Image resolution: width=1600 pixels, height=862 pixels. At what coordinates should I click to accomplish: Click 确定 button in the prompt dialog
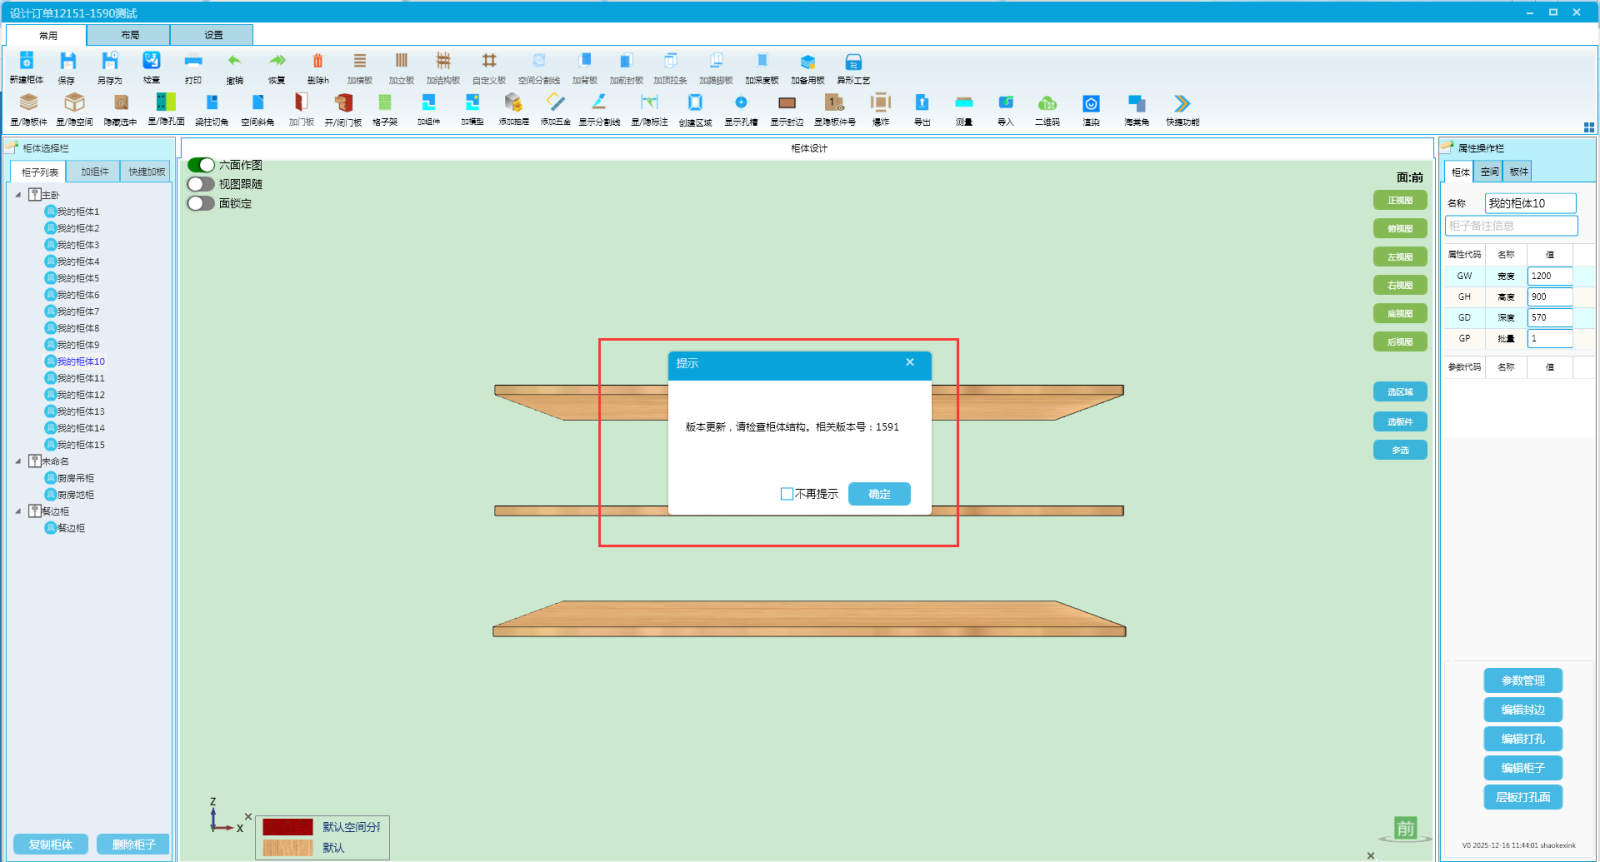879,494
